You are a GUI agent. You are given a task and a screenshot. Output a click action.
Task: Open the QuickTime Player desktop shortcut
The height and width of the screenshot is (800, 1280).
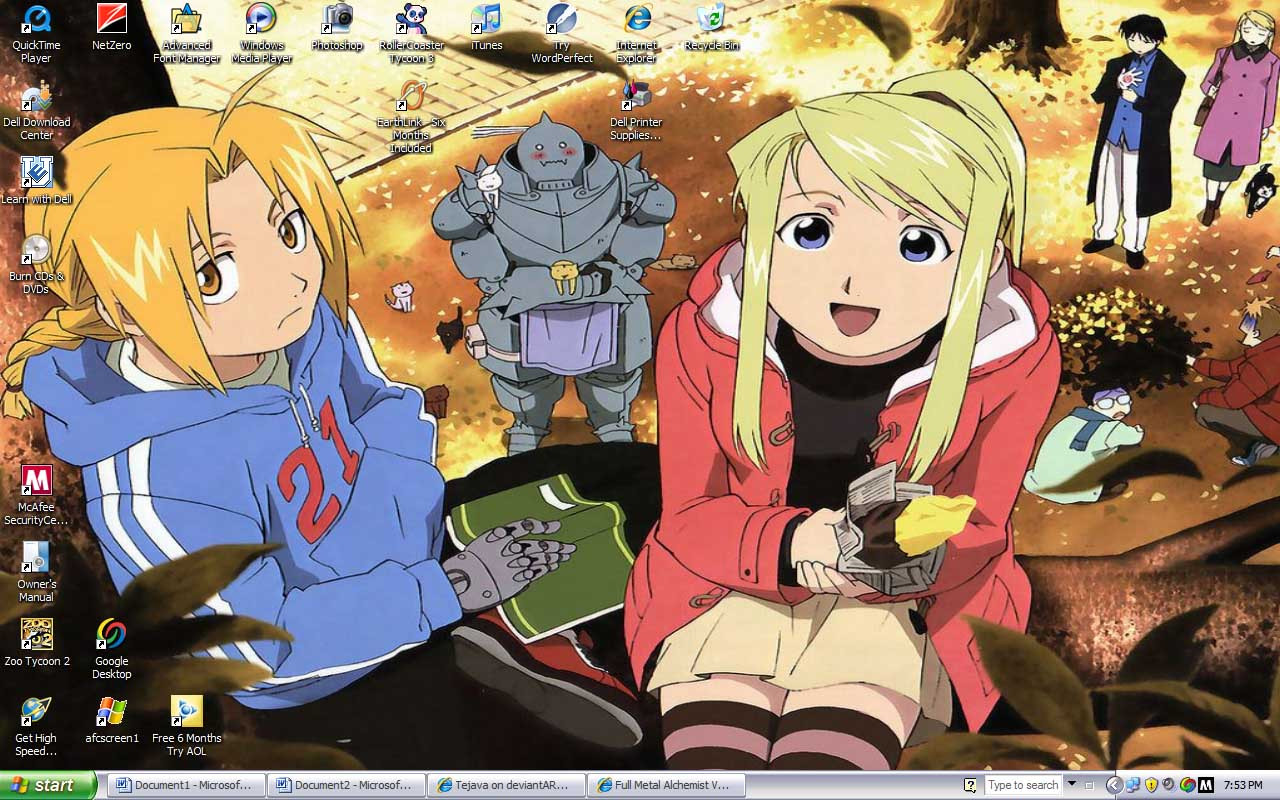tap(37, 34)
